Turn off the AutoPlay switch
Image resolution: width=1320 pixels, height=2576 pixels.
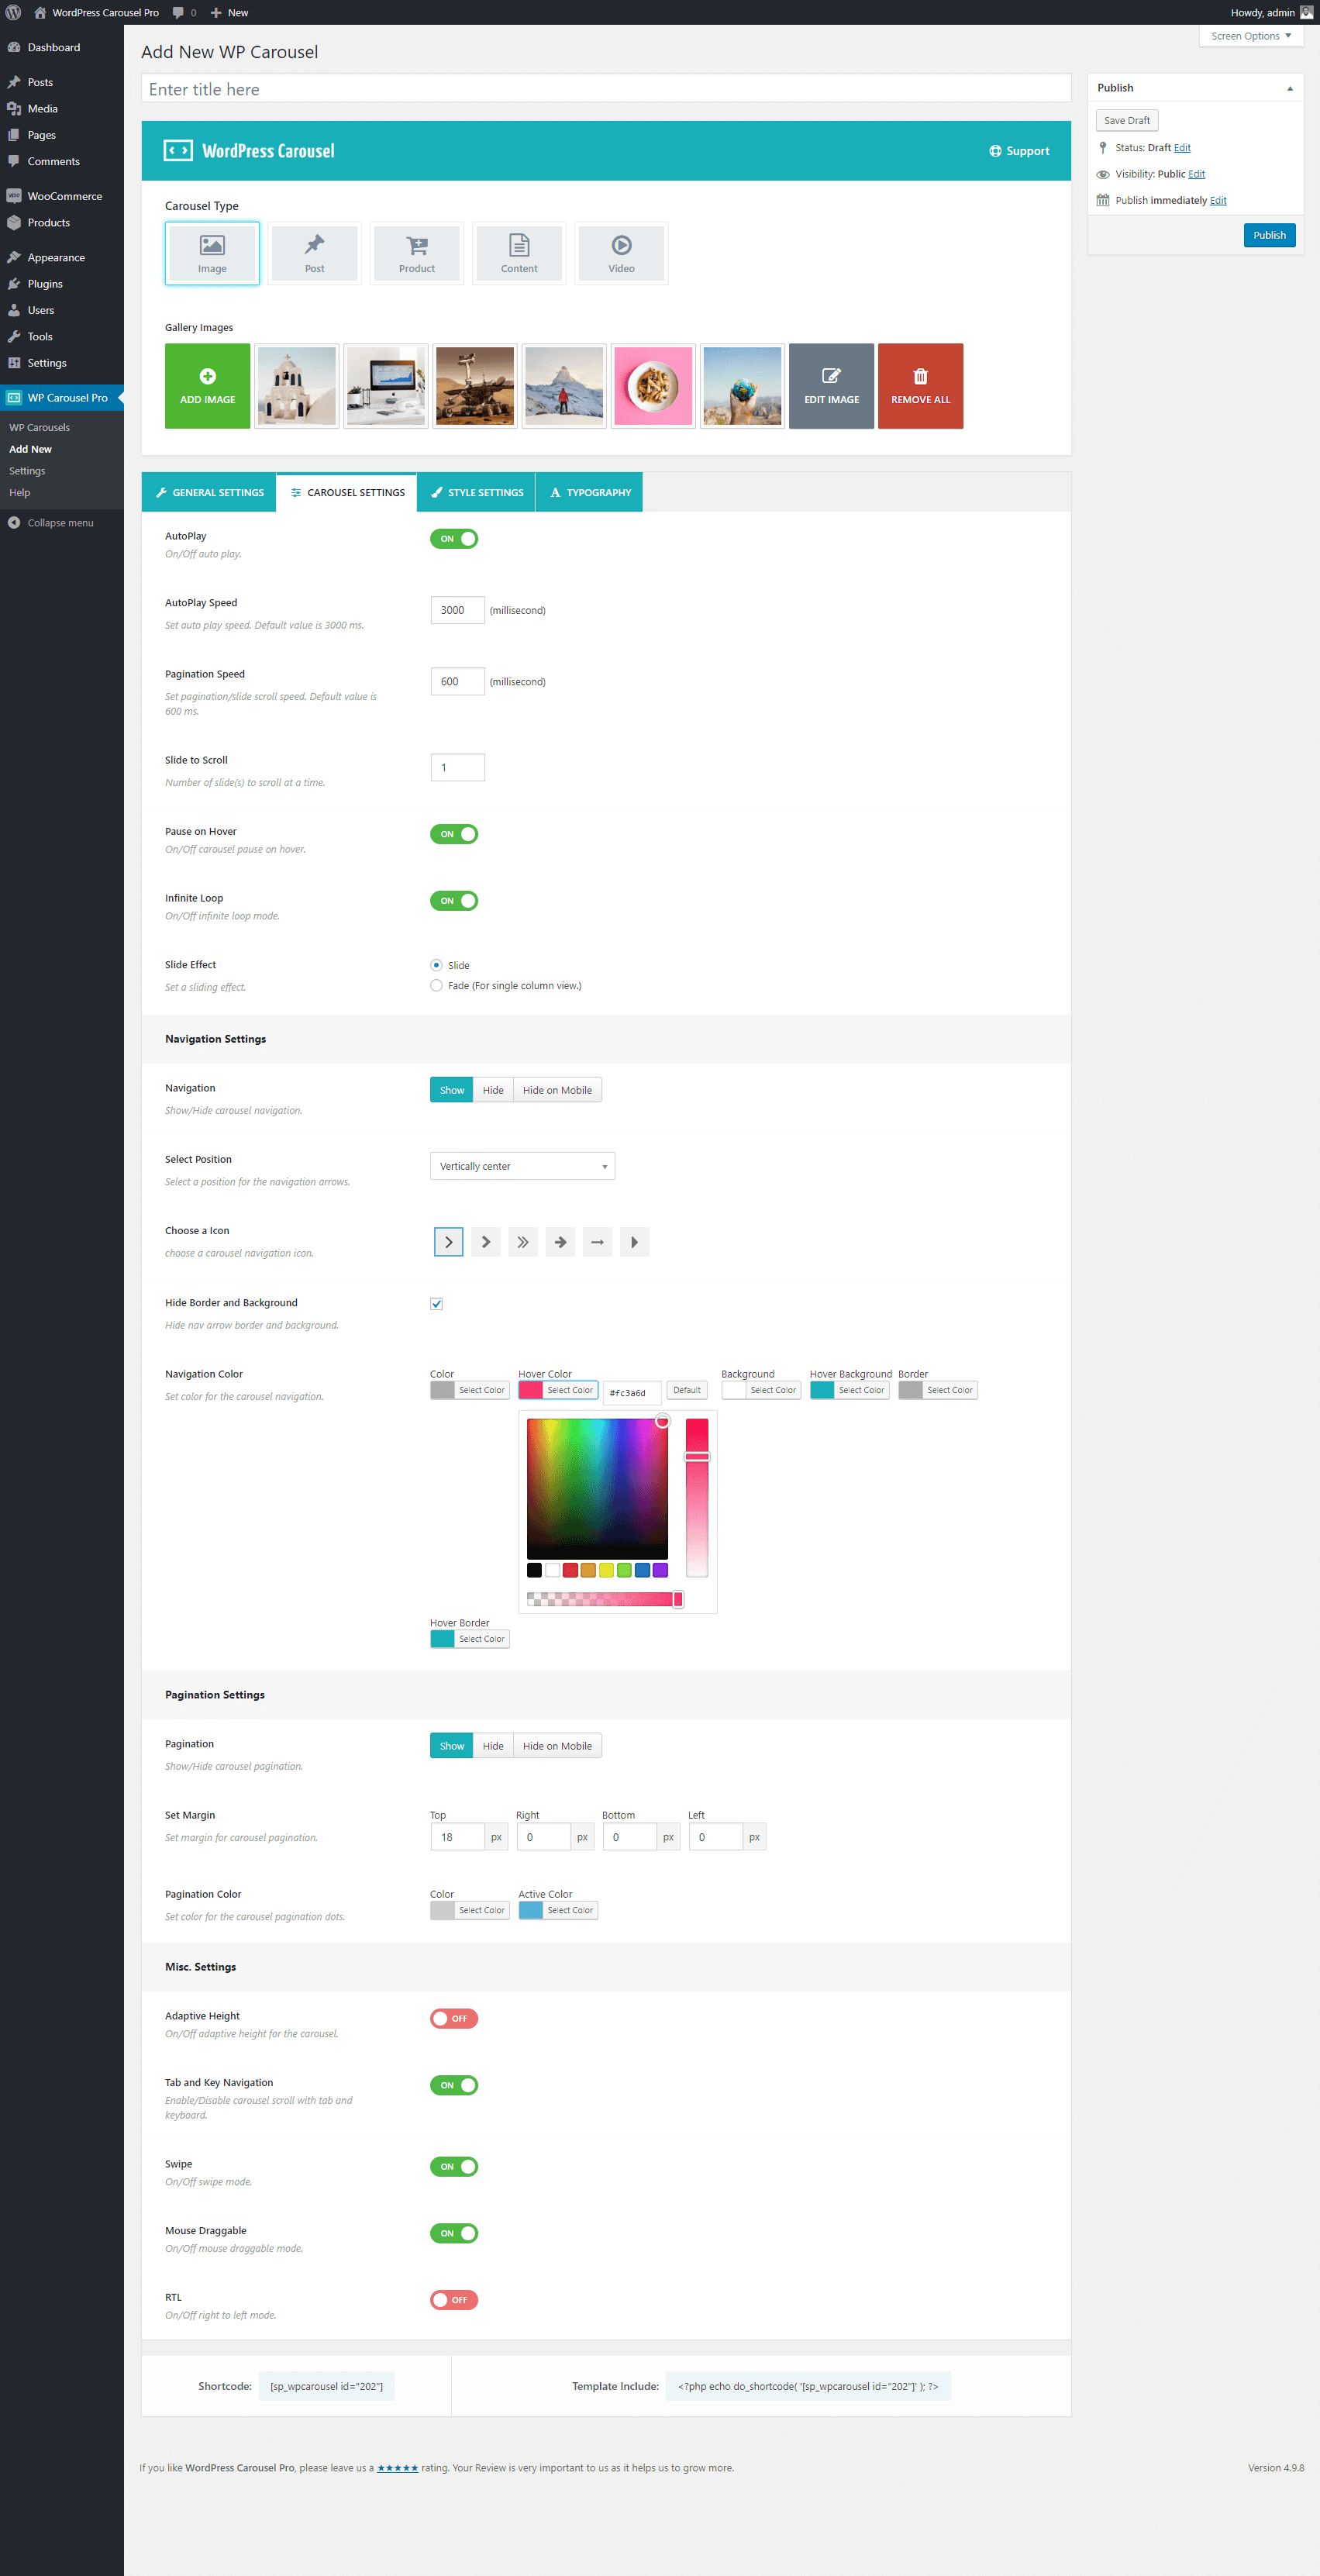[454, 539]
